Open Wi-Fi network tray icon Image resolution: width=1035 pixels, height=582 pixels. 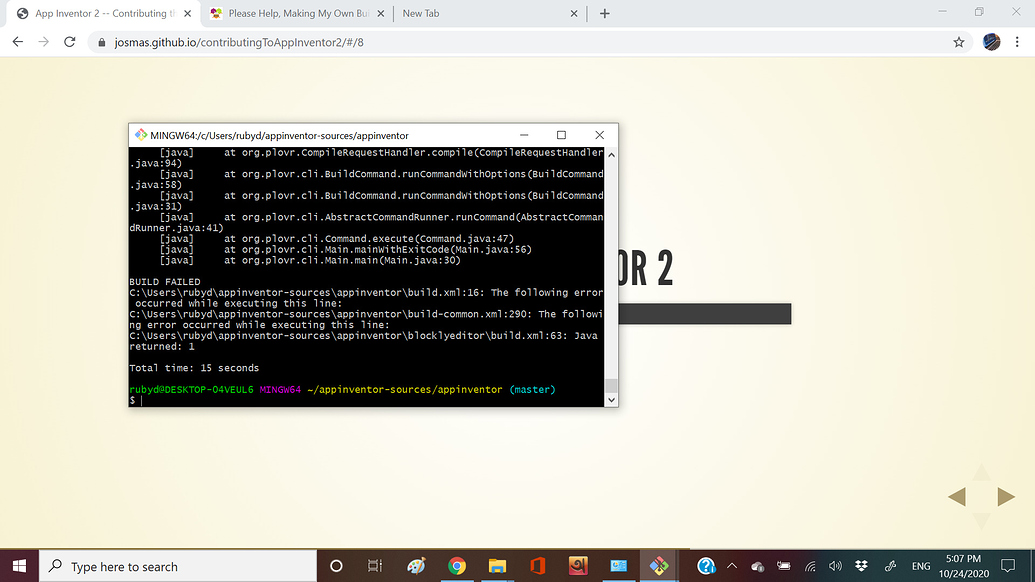tap(810, 566)
